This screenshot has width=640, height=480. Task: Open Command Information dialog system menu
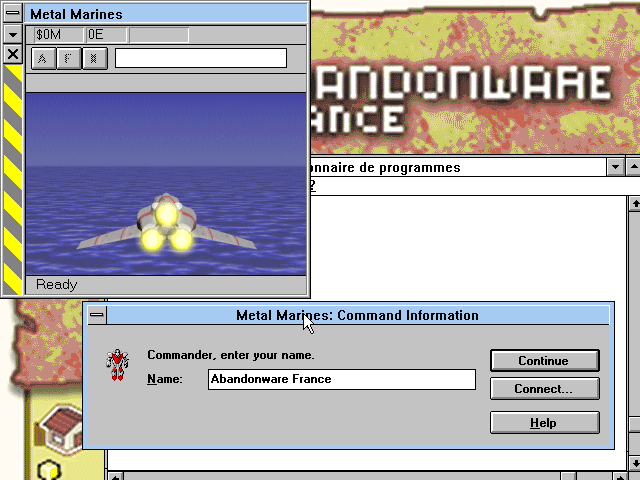[97, 315]
